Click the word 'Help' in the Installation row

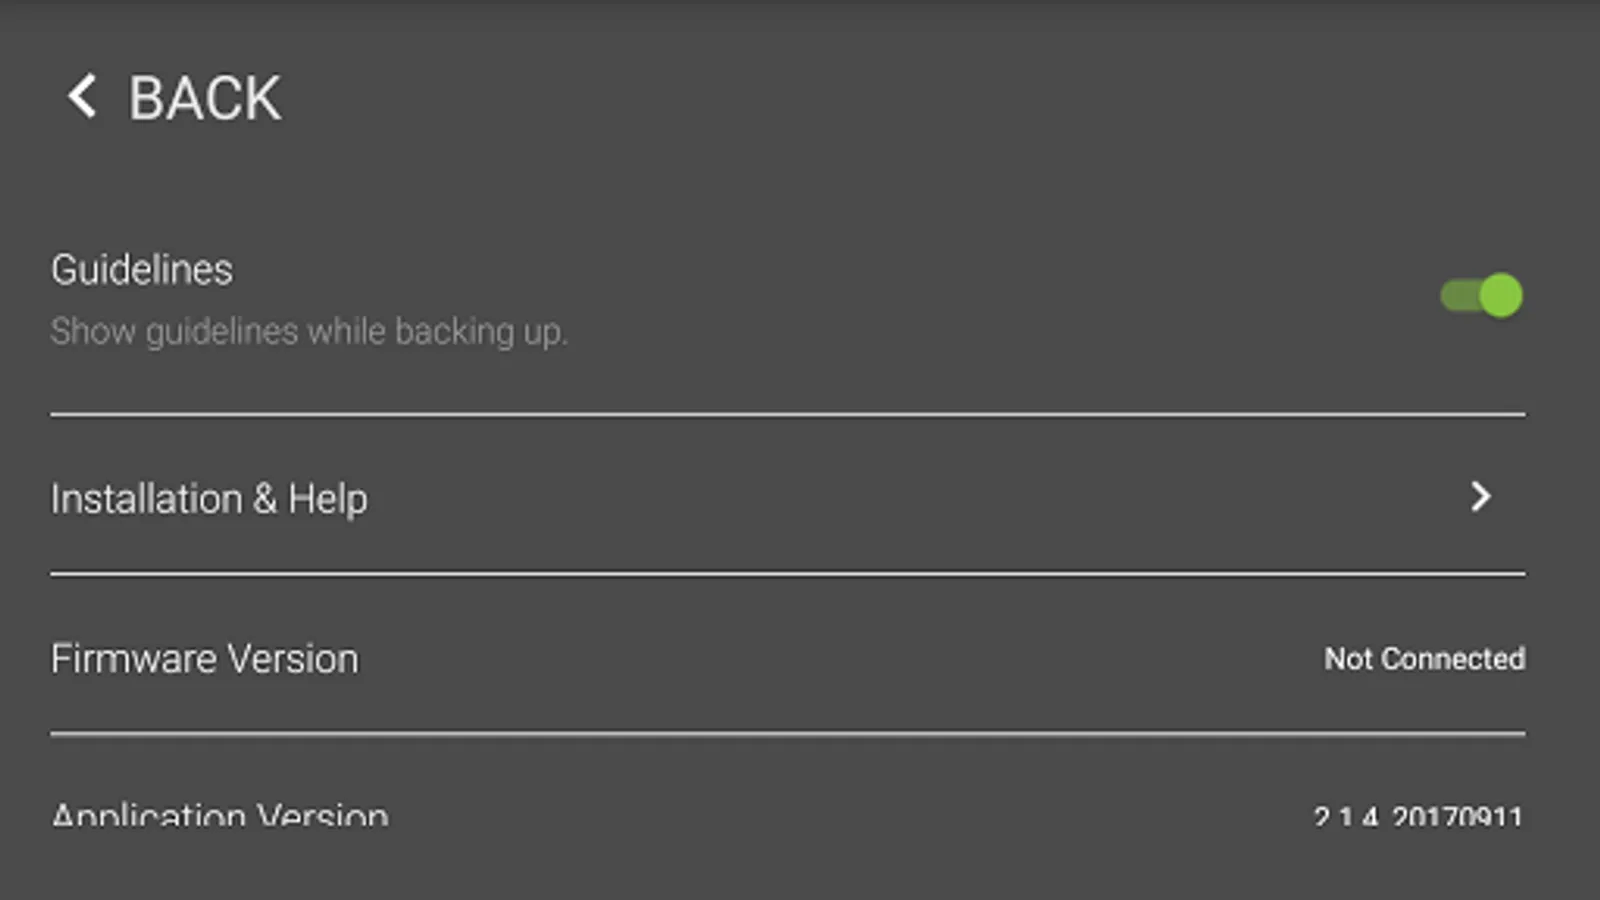click(328, 499)
